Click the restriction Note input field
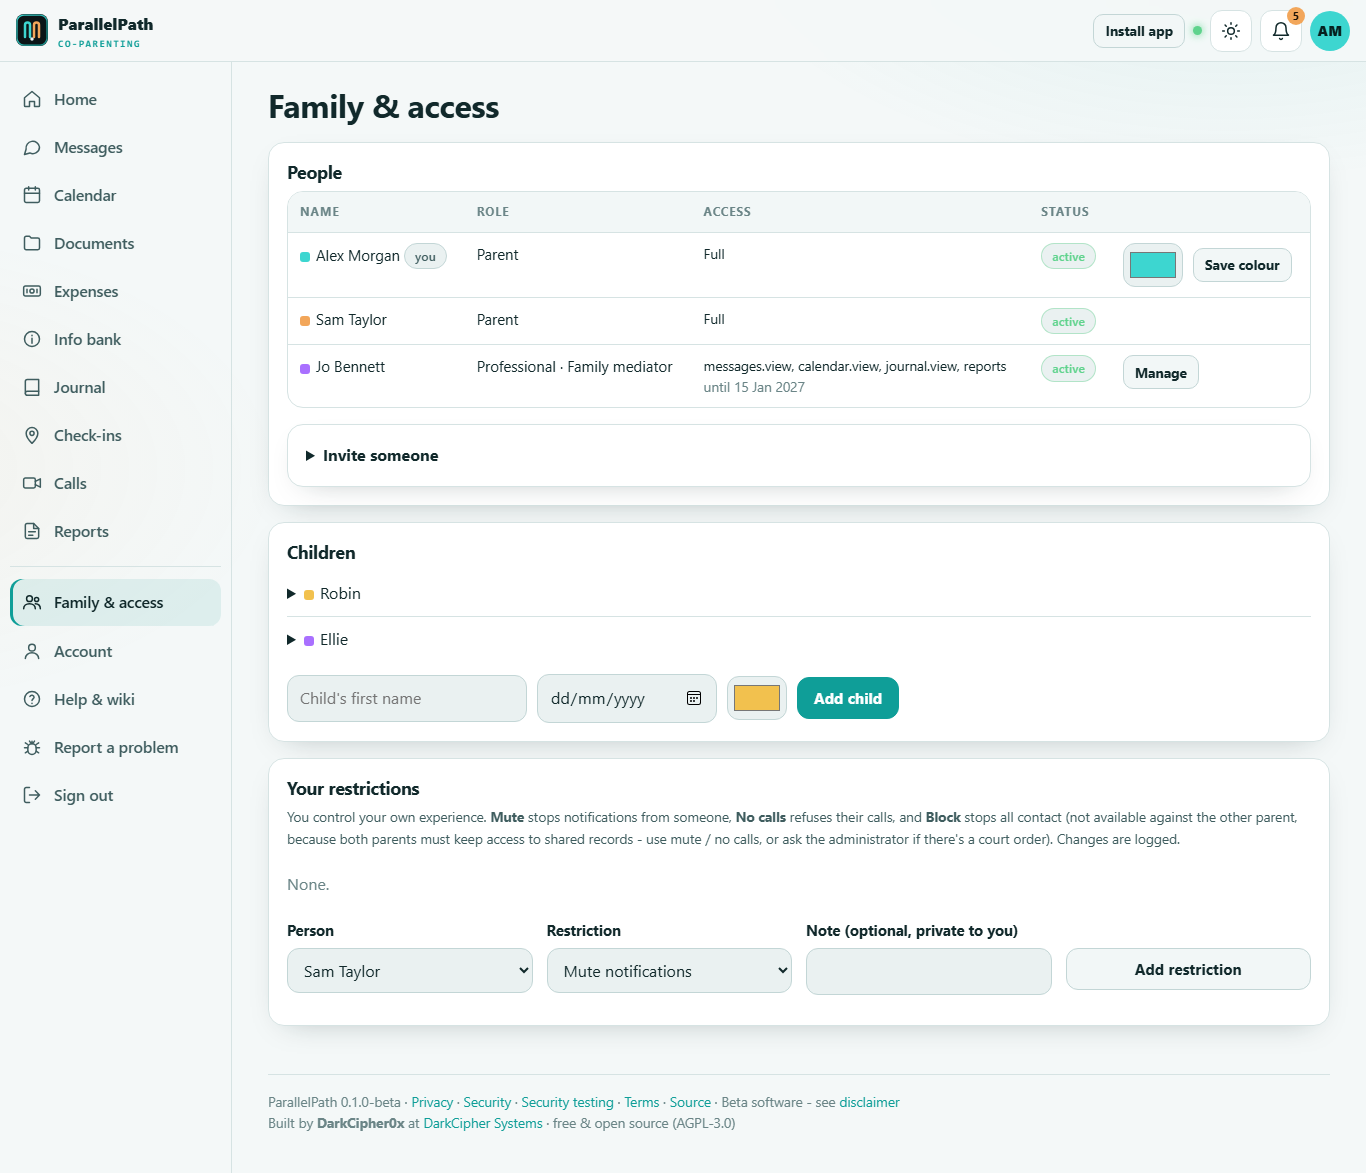 [929, 971]
